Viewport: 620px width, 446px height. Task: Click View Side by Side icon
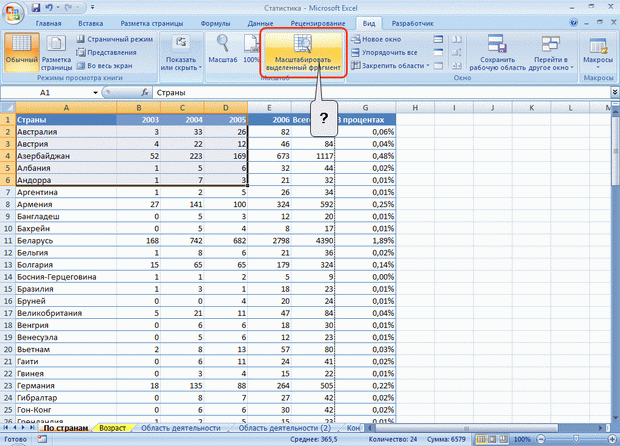457,39
